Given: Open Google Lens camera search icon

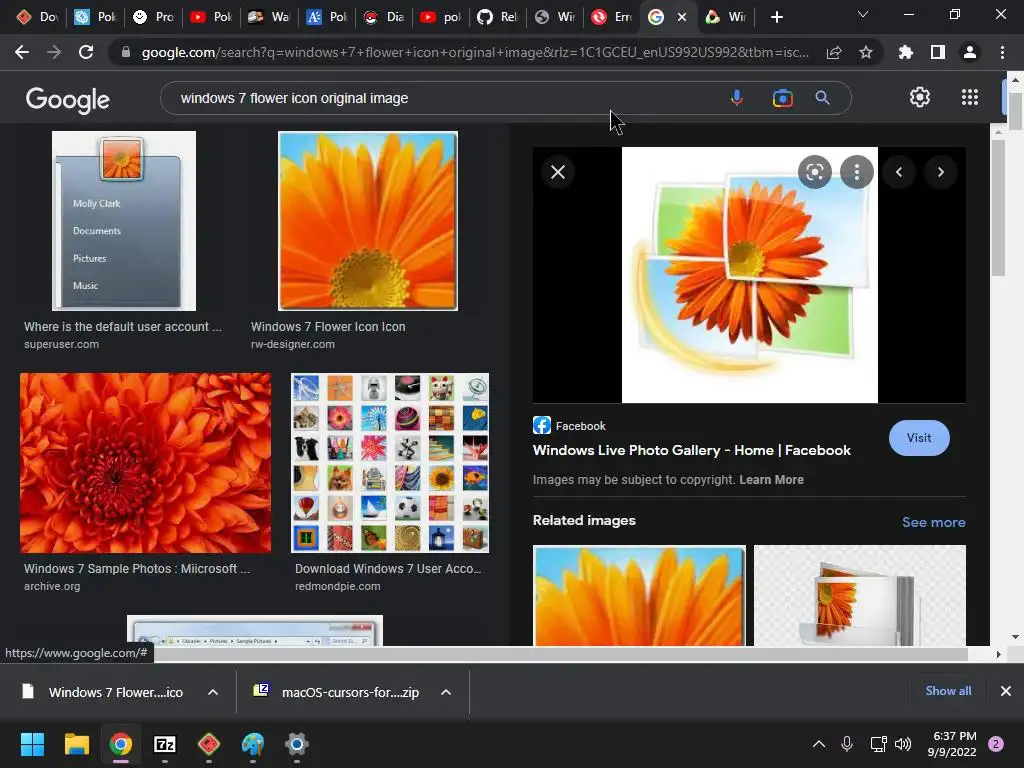Looking at the screenshot, I should [782, 98].
